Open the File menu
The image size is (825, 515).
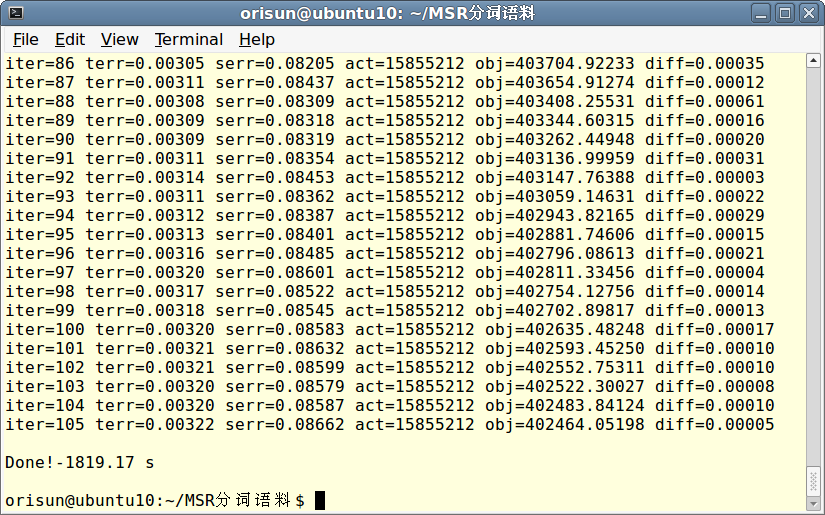[x=25, y=39]
